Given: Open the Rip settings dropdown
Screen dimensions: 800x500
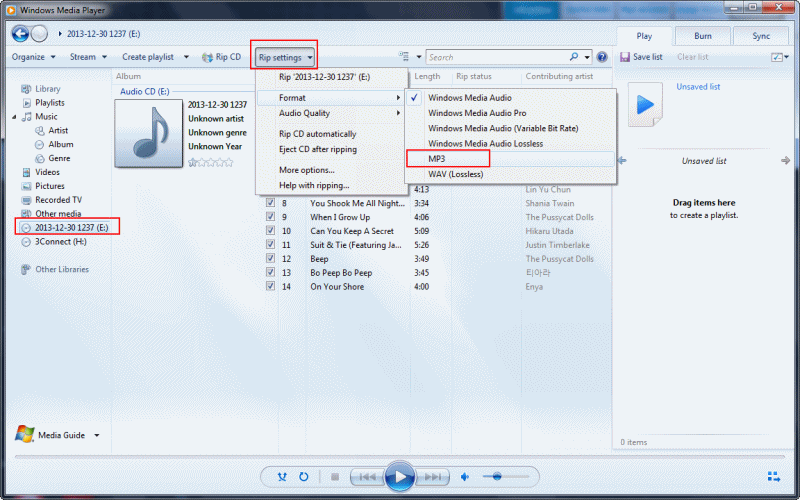Looking at the screenshot, I should point(285,57).
